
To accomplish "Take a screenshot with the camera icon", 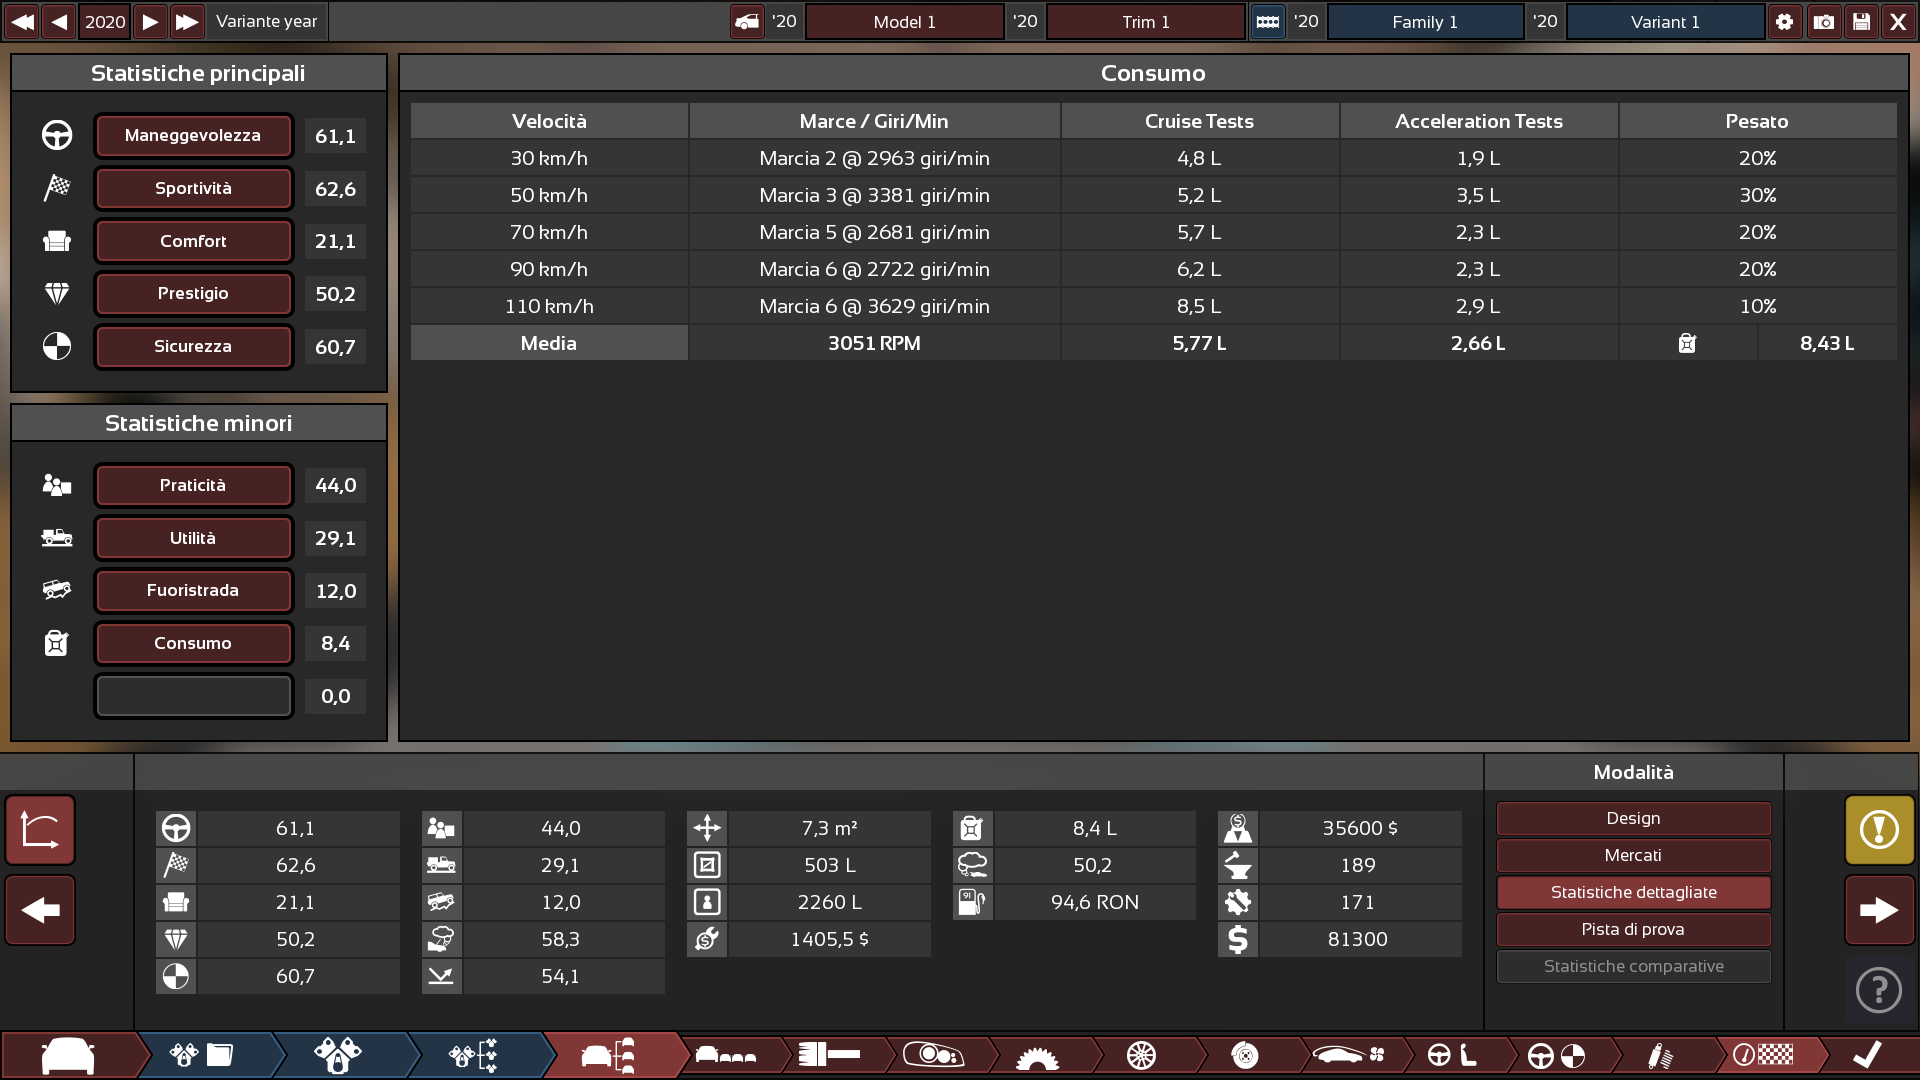I will (1824, 21).
